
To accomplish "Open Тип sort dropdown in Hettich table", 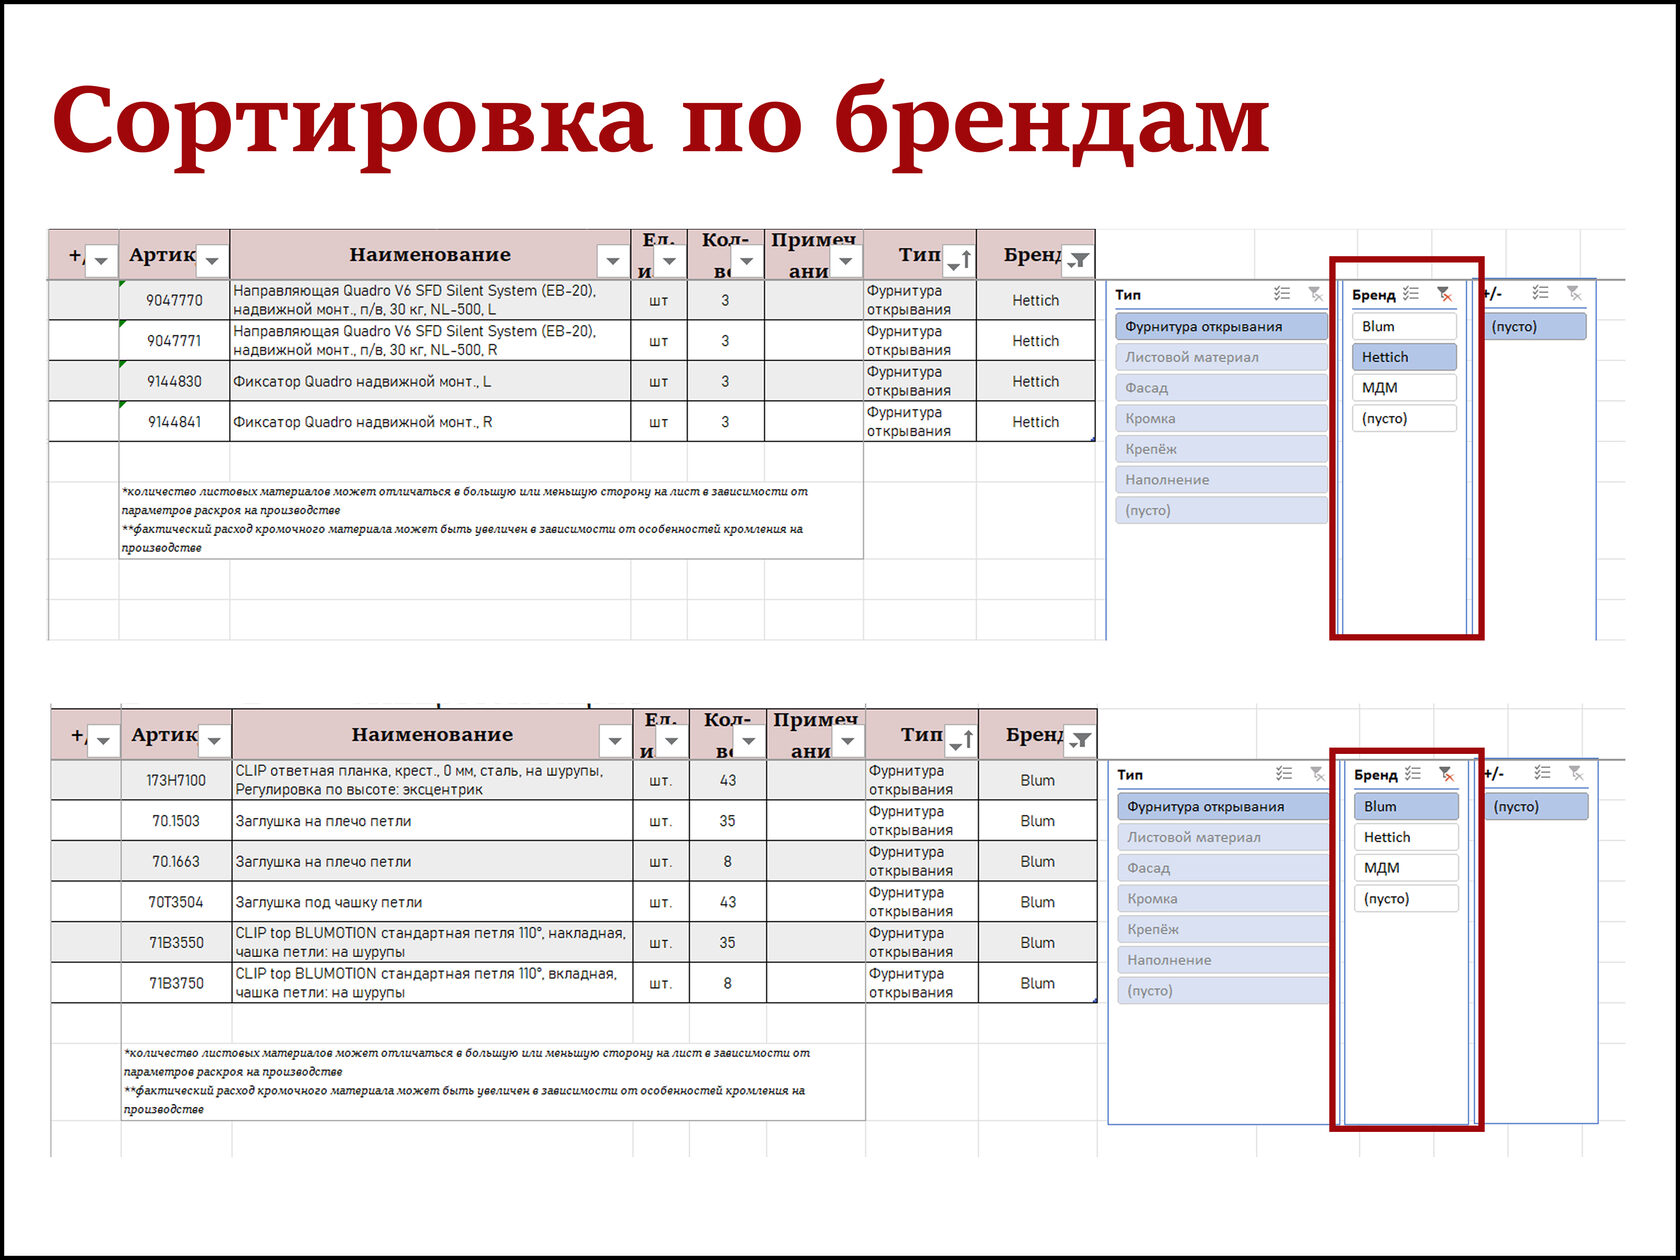I will click(959, 261).
